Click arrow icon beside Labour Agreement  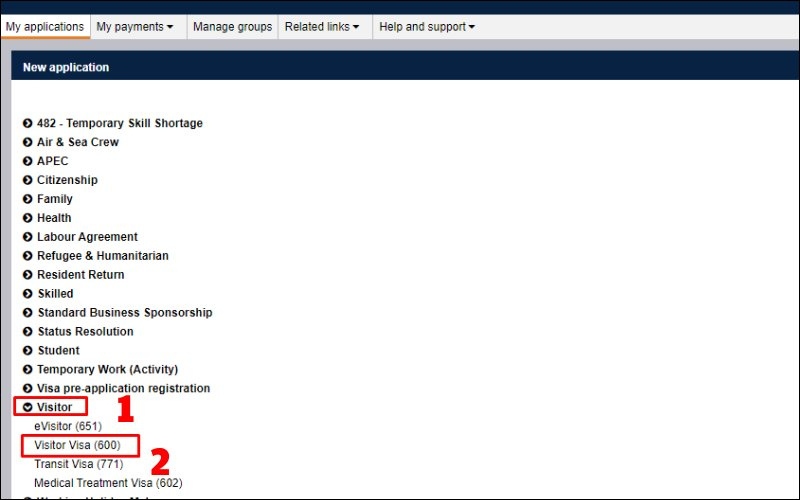28,237
